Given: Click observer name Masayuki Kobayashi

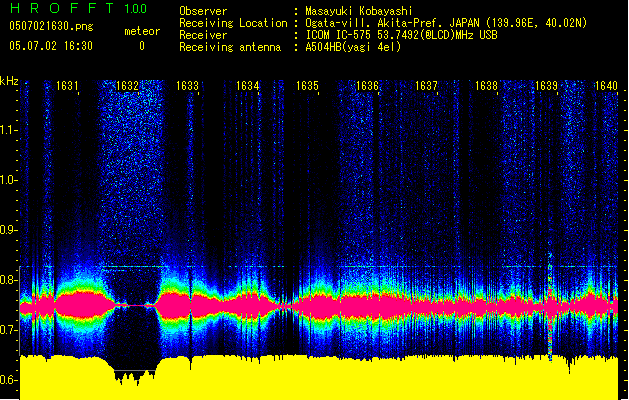Looking at the screenshot, I should coord(359,11).
